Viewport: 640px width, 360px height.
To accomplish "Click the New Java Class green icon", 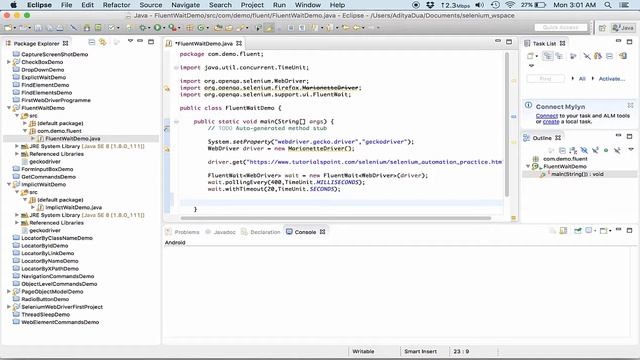I will point(200,28).
